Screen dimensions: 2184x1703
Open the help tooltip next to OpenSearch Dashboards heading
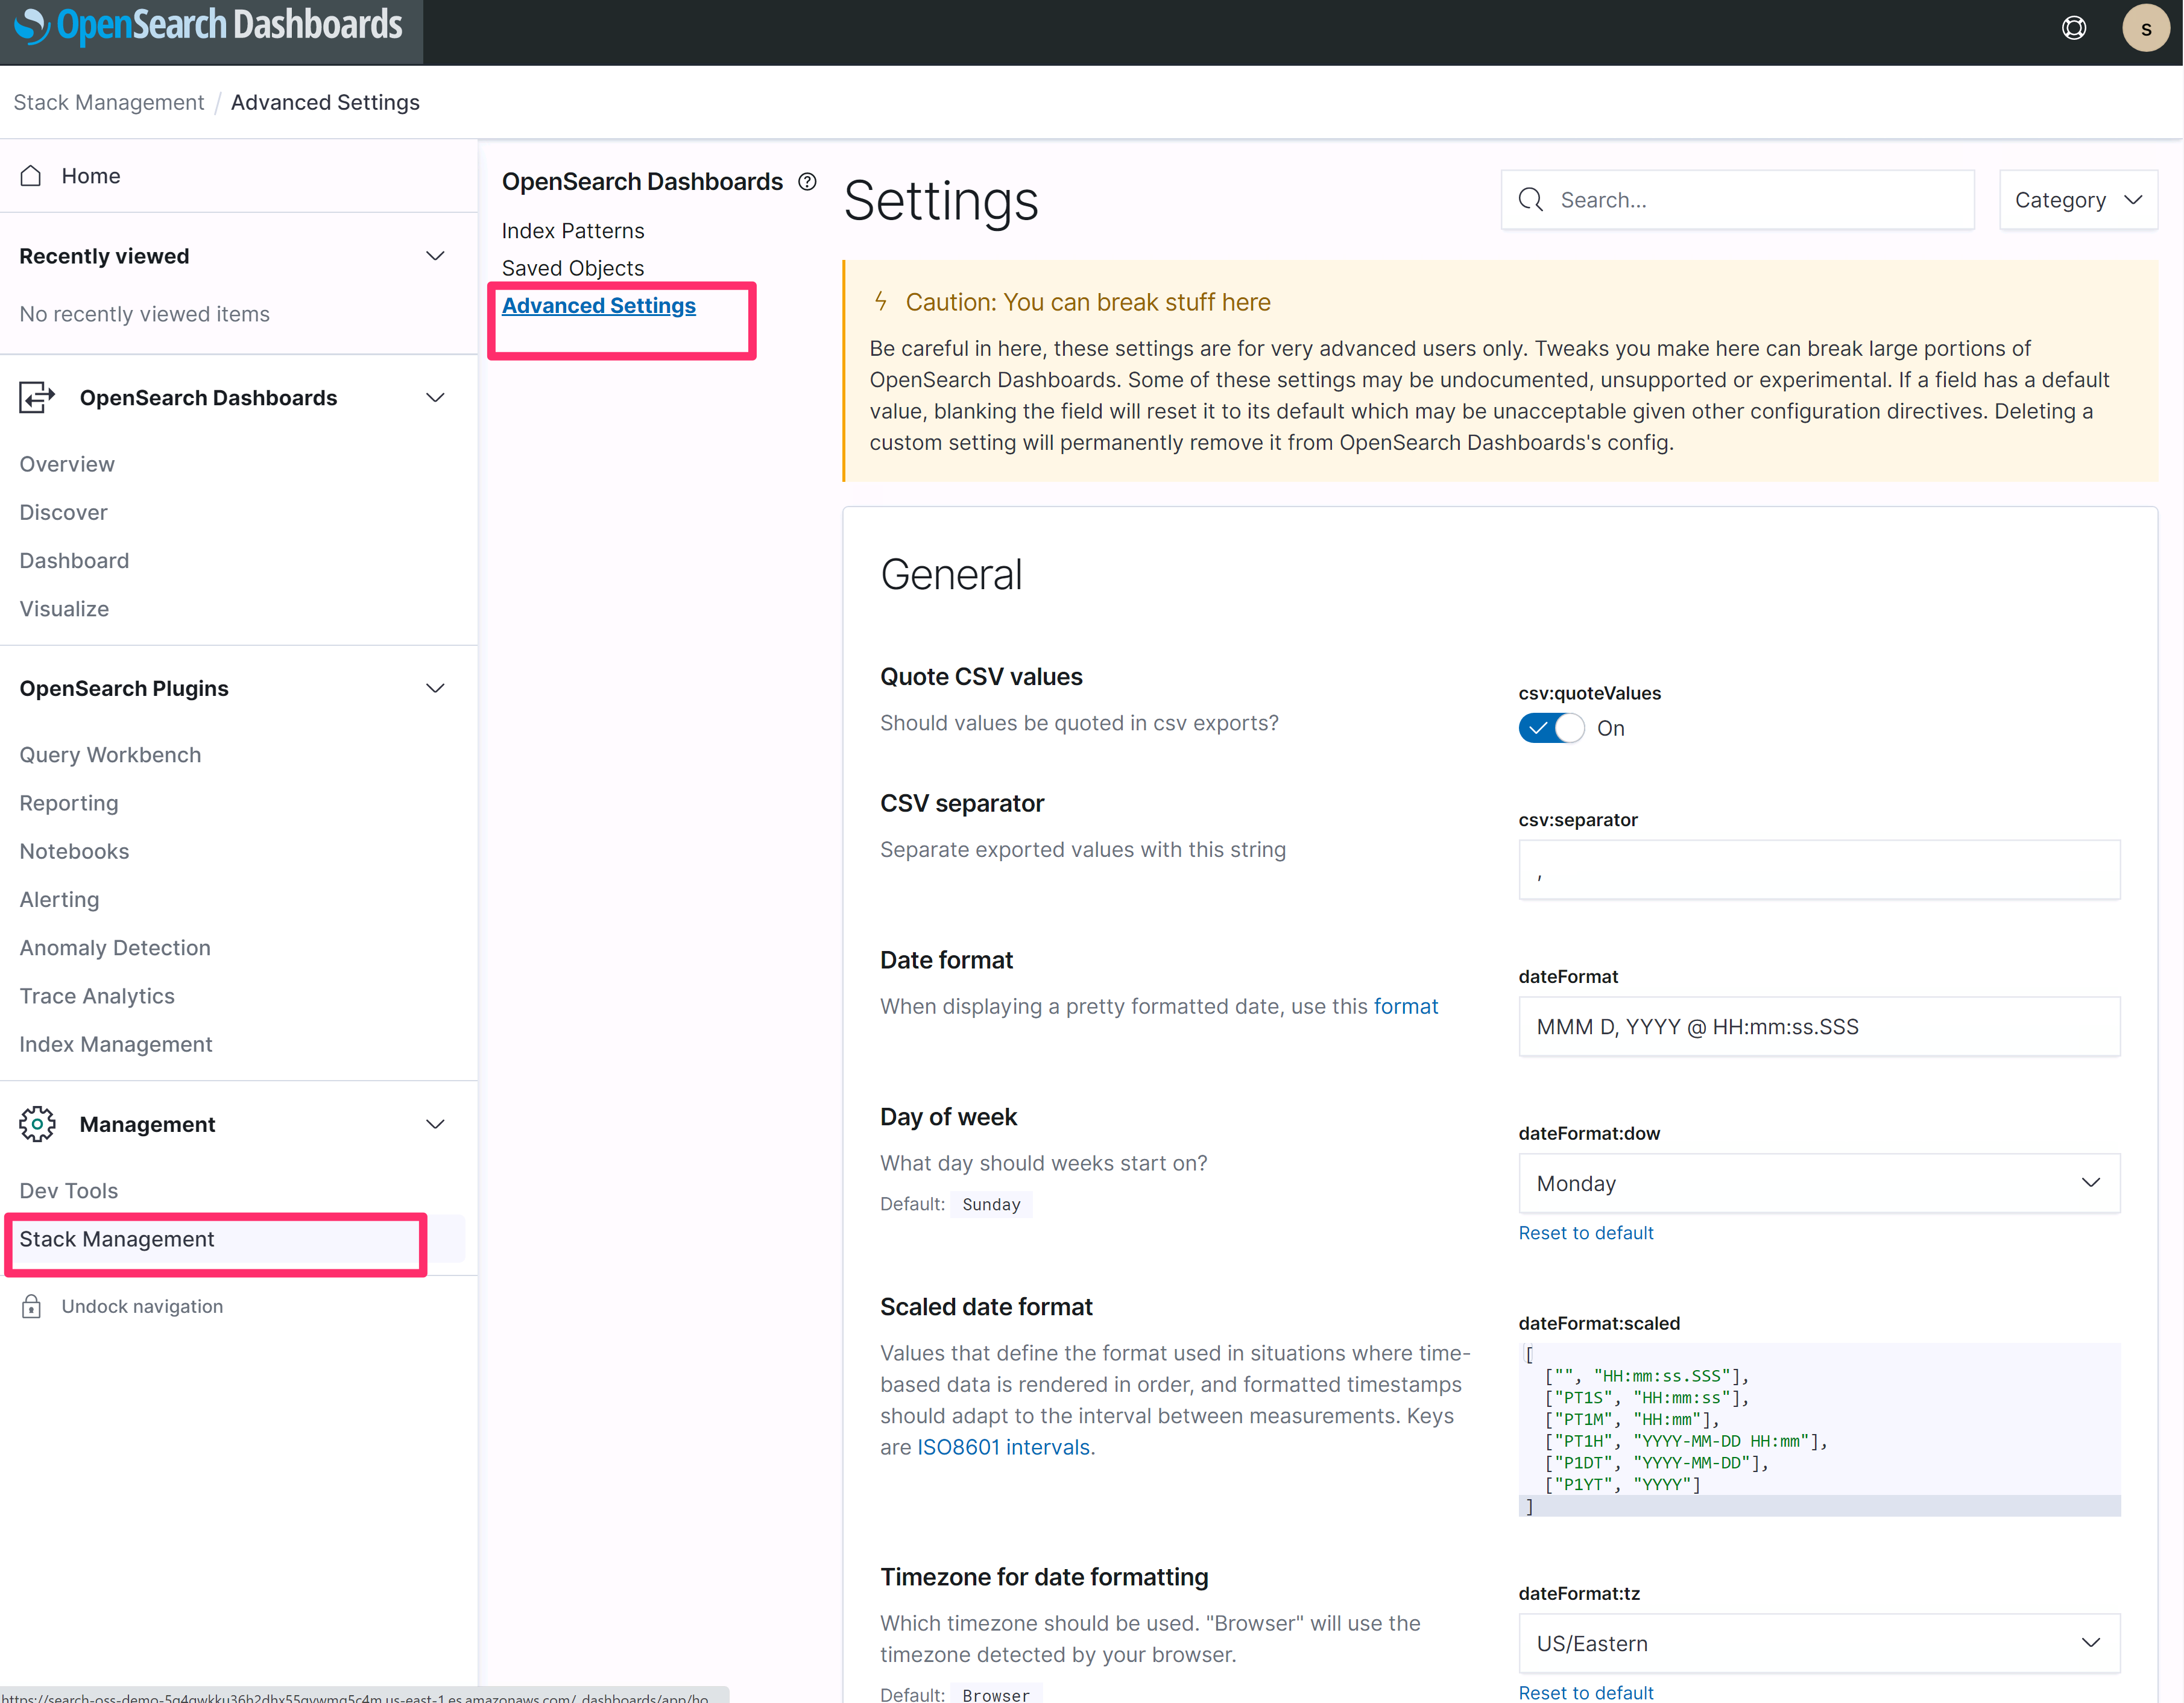[x=807, y=181]
